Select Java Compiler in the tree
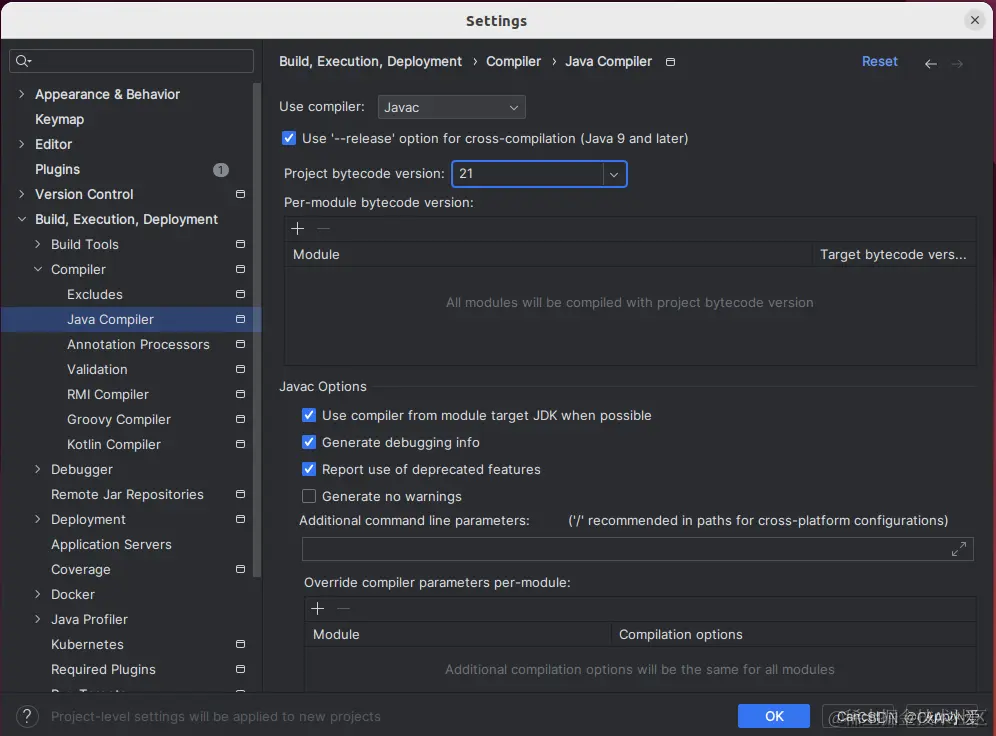The height and width of the screenshot is (736, 996). [131, 319]
